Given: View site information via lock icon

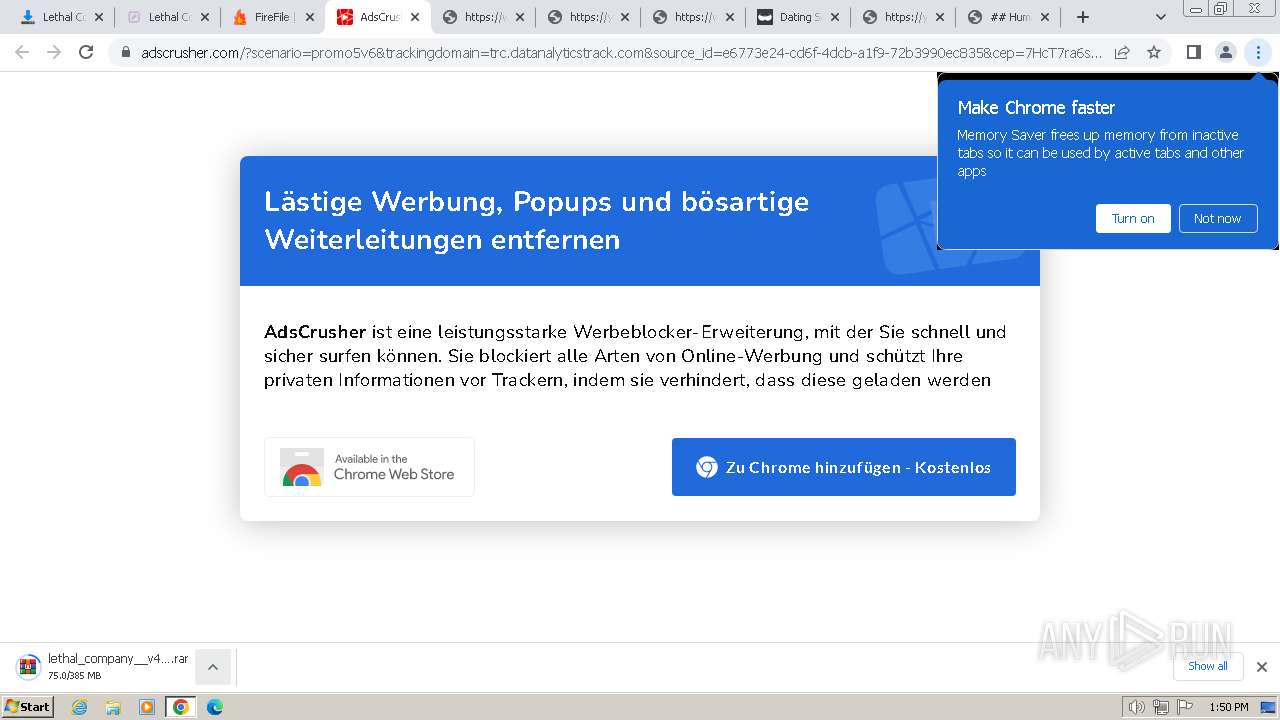Looking at the screenshot, I should pos(126,52).
